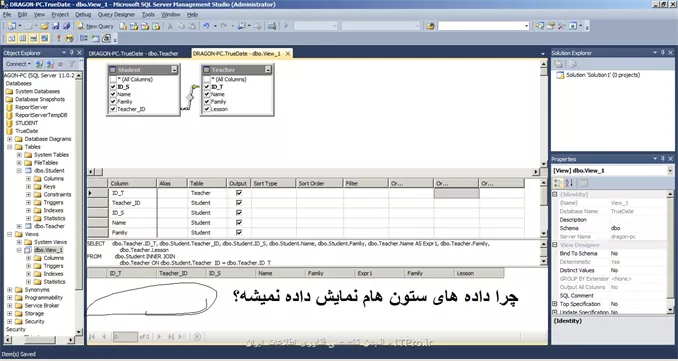
Task: Click the Registered Servers toolbar icon
Action: click(539, 26)
